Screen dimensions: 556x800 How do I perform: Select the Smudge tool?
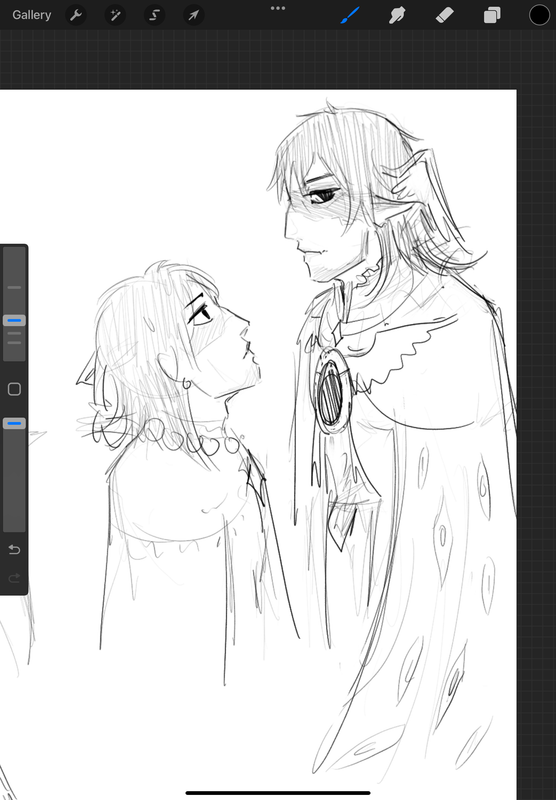(x=397, y=15)
